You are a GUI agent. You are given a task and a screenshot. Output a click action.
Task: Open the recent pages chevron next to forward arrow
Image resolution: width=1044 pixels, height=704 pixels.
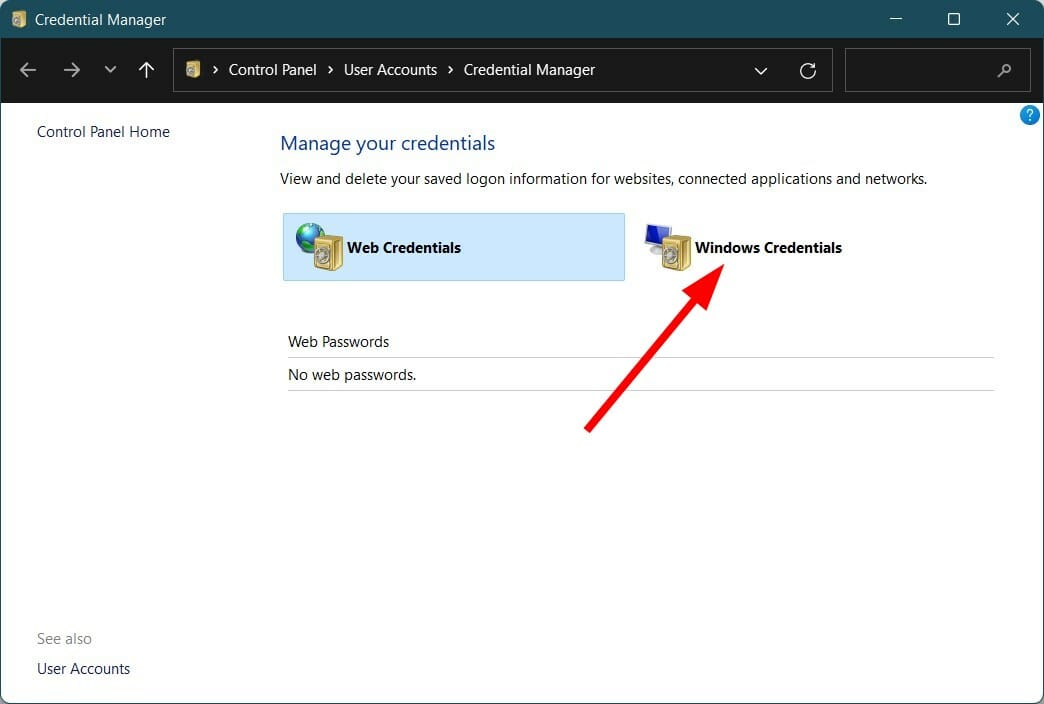(x=108, y=70)
